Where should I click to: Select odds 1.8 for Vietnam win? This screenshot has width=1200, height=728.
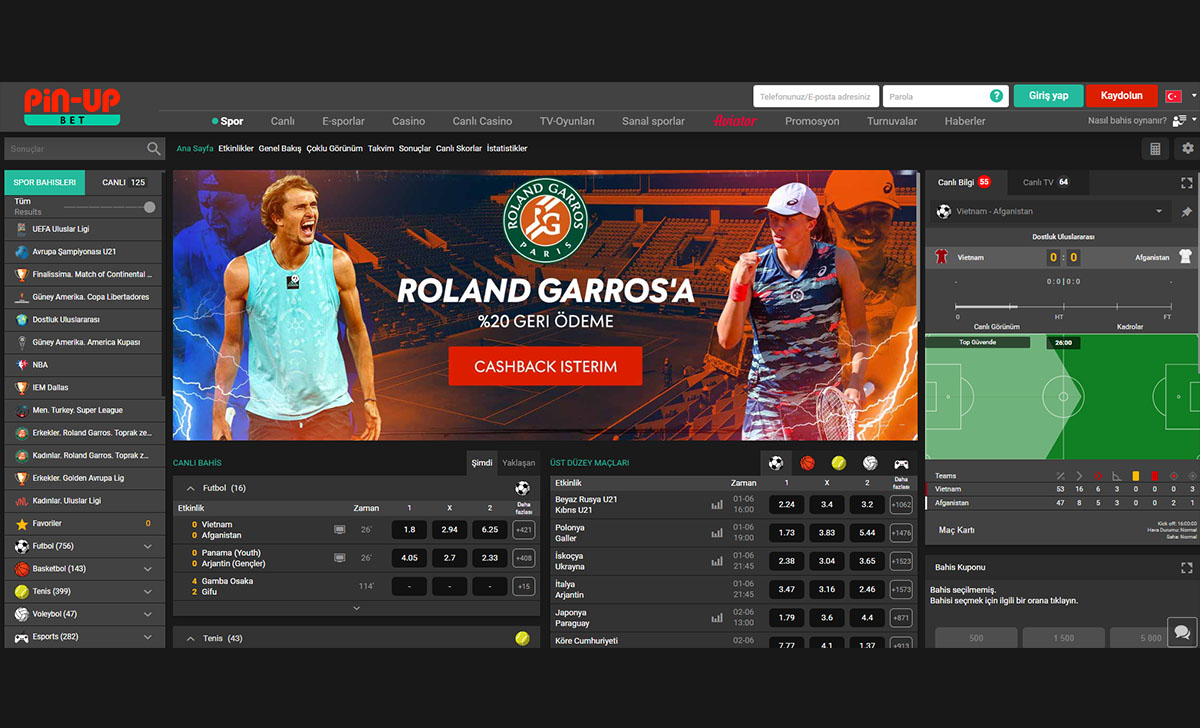[x=409, y=530]
